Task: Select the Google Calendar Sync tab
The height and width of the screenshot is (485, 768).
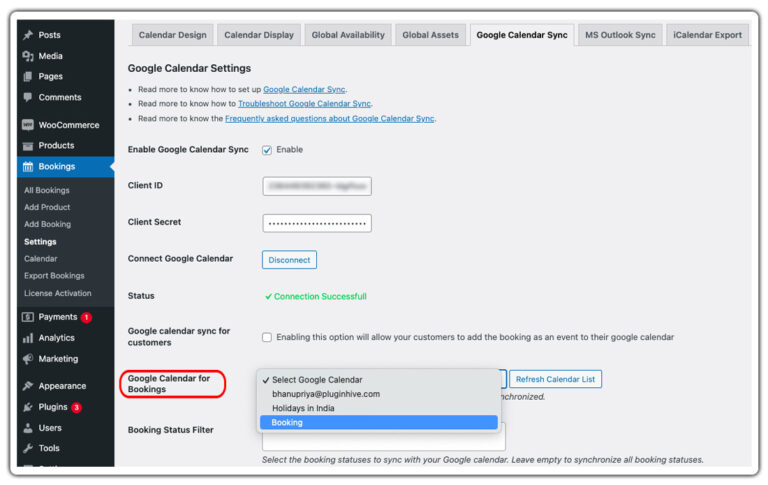Action: 522,35
